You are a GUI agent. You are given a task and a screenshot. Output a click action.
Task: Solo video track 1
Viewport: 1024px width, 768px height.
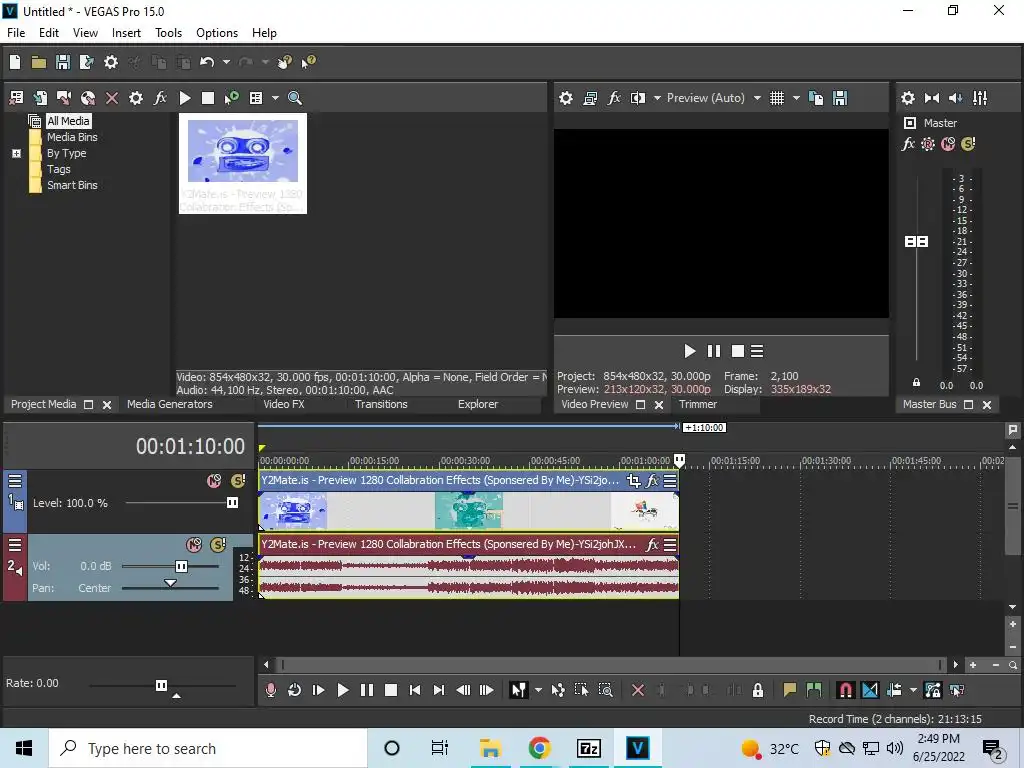238,481
